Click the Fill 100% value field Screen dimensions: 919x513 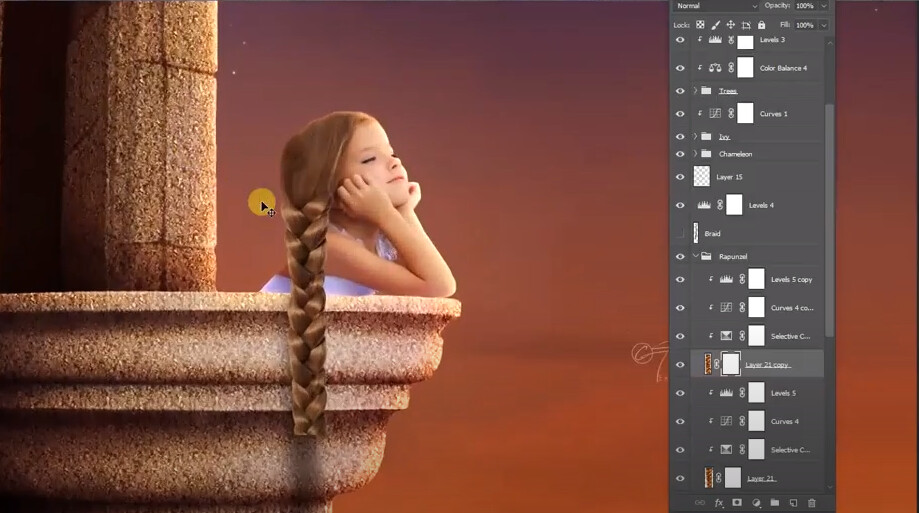806,25
